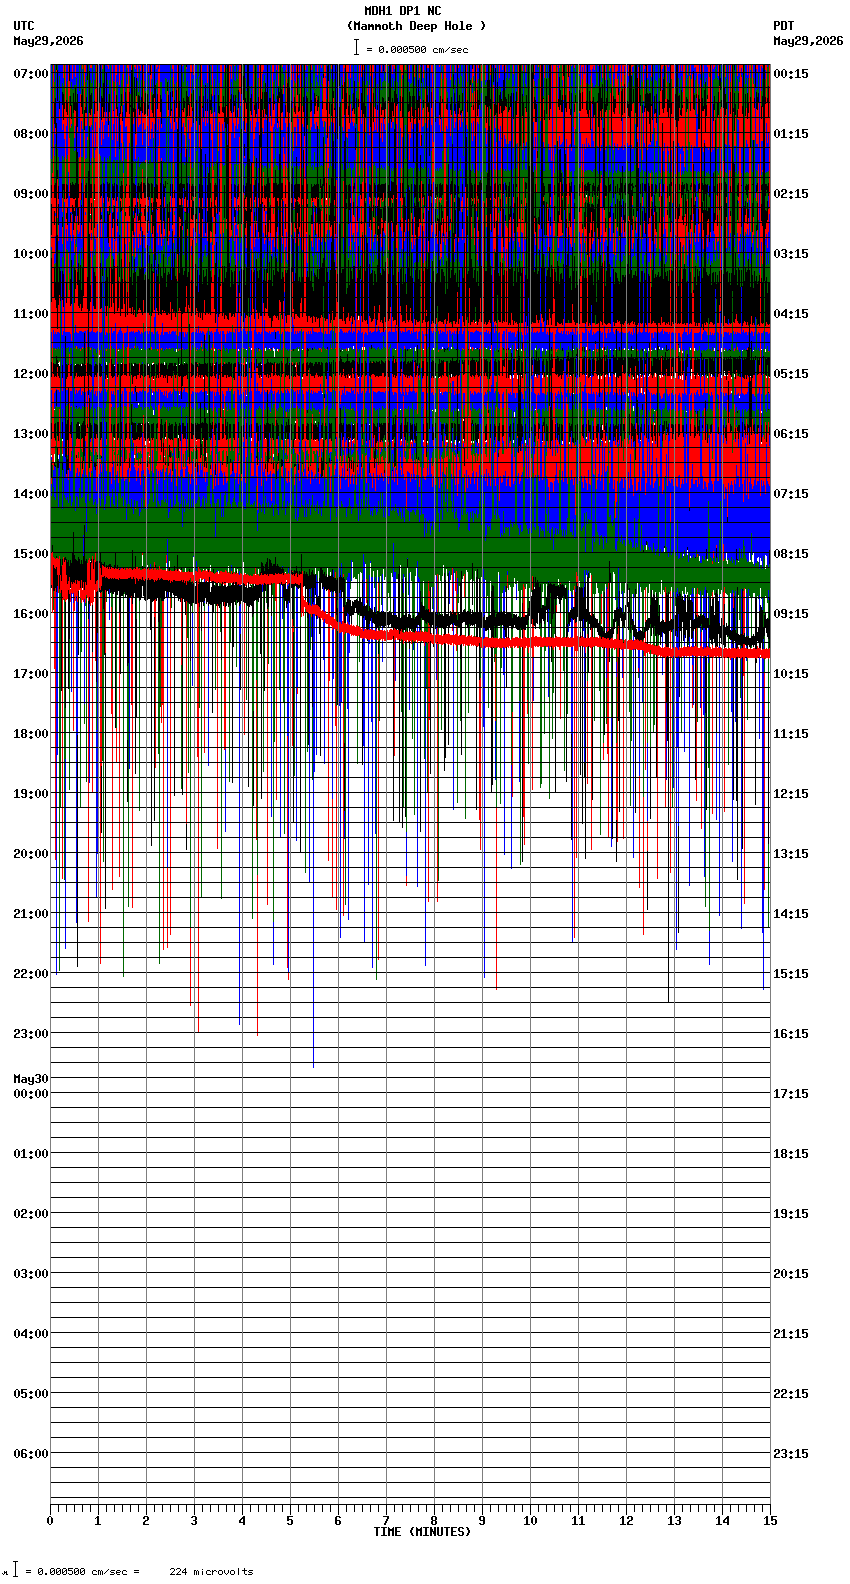Click the '20:00' UTC time label

pos(31,854)
